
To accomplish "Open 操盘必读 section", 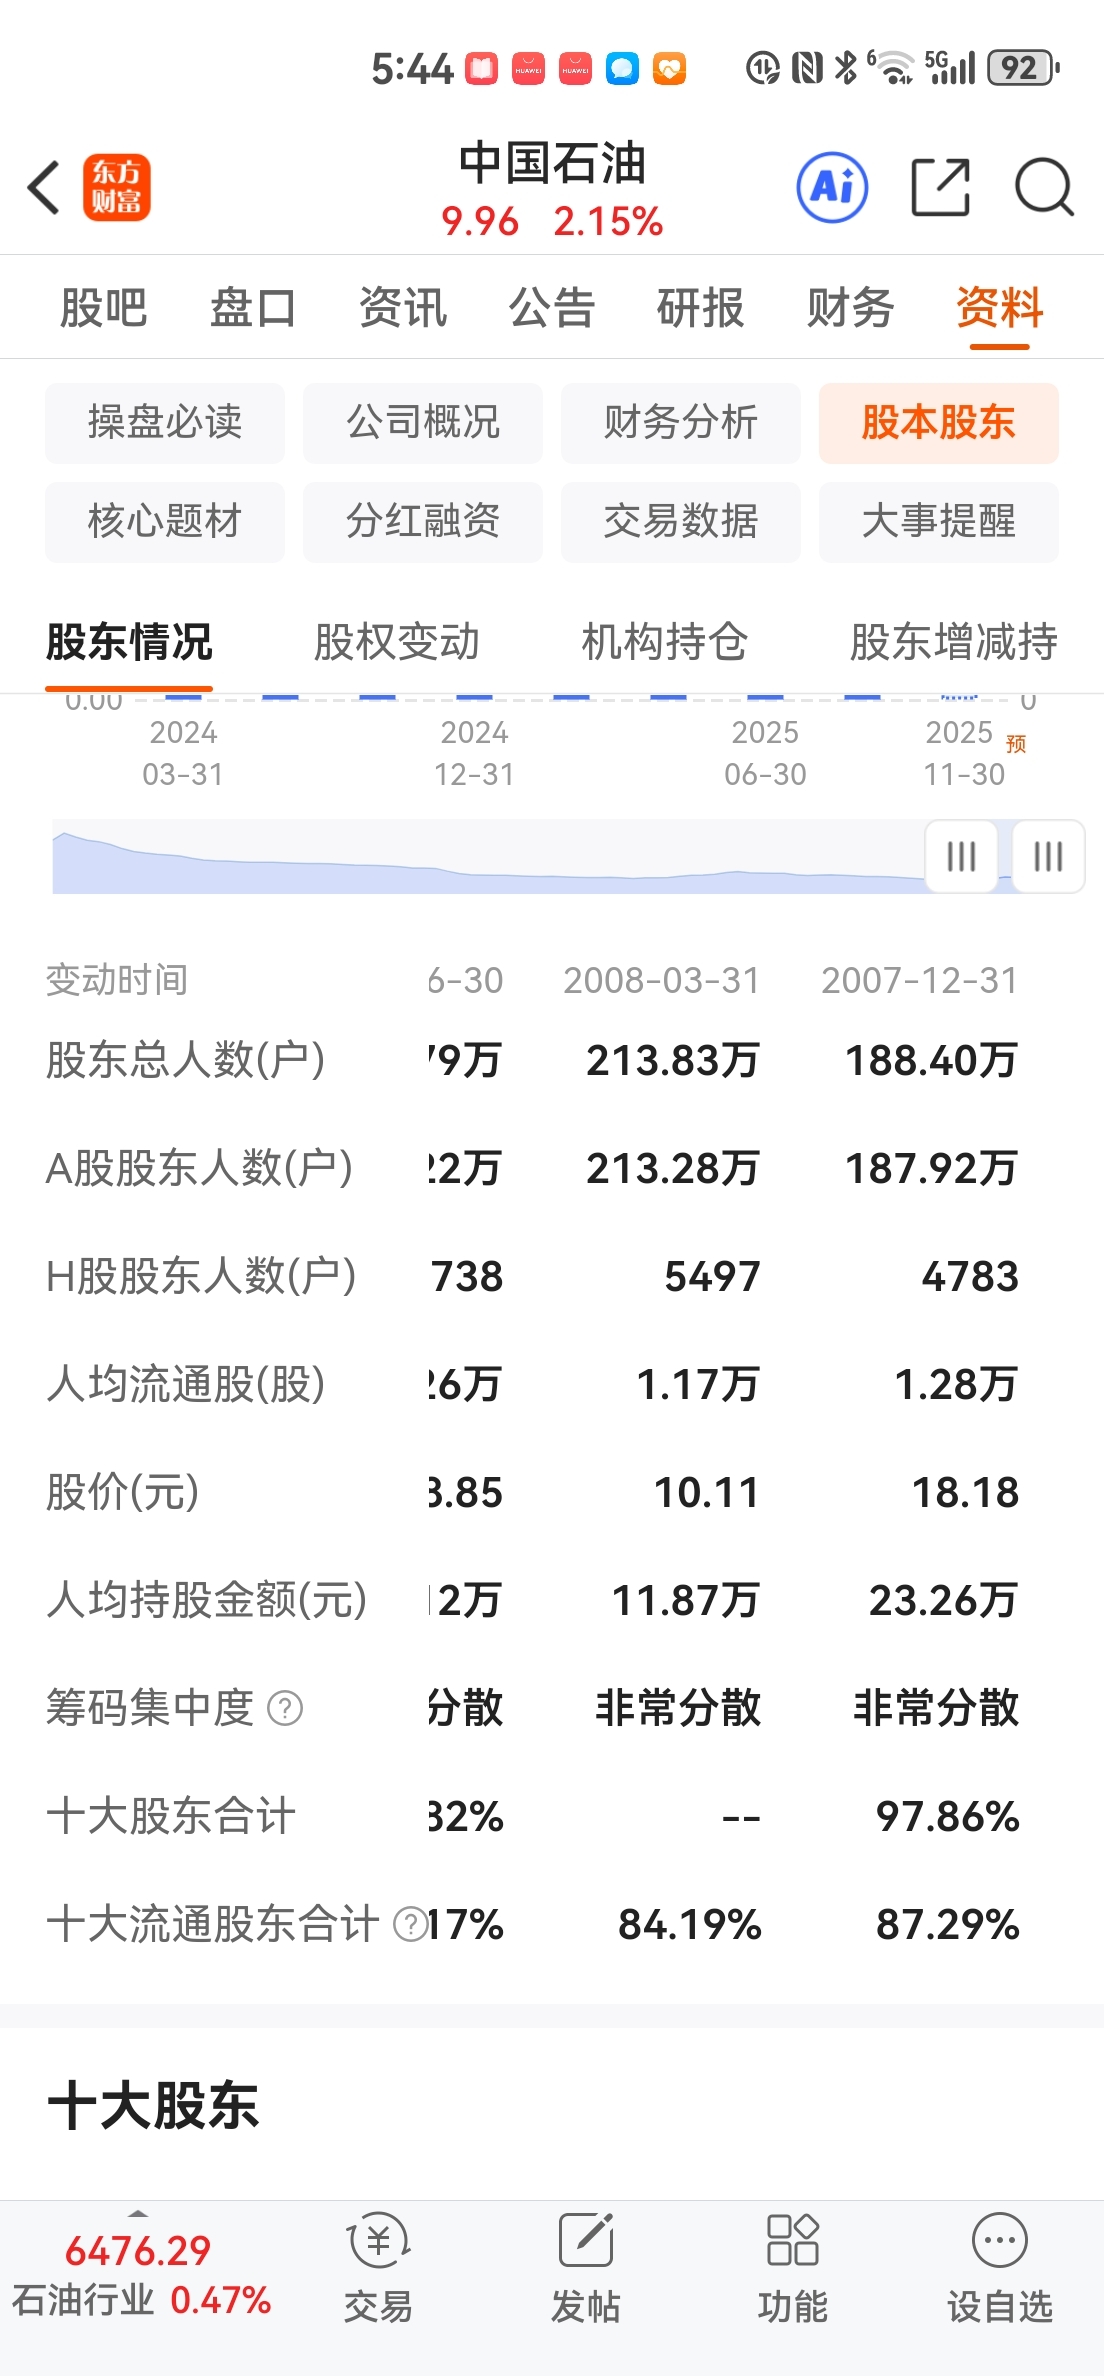I will pyautogui.click(x=165, y=423).
